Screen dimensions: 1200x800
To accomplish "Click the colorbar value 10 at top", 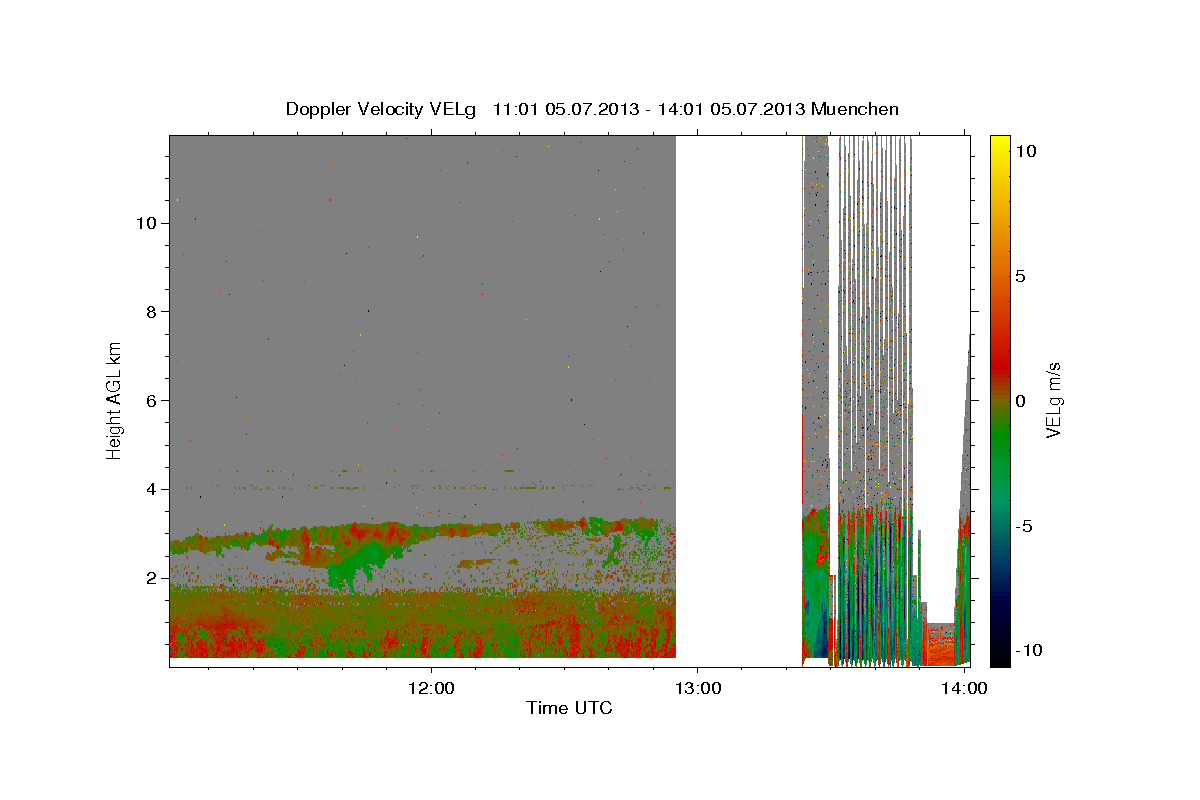I will (1025, 150).
